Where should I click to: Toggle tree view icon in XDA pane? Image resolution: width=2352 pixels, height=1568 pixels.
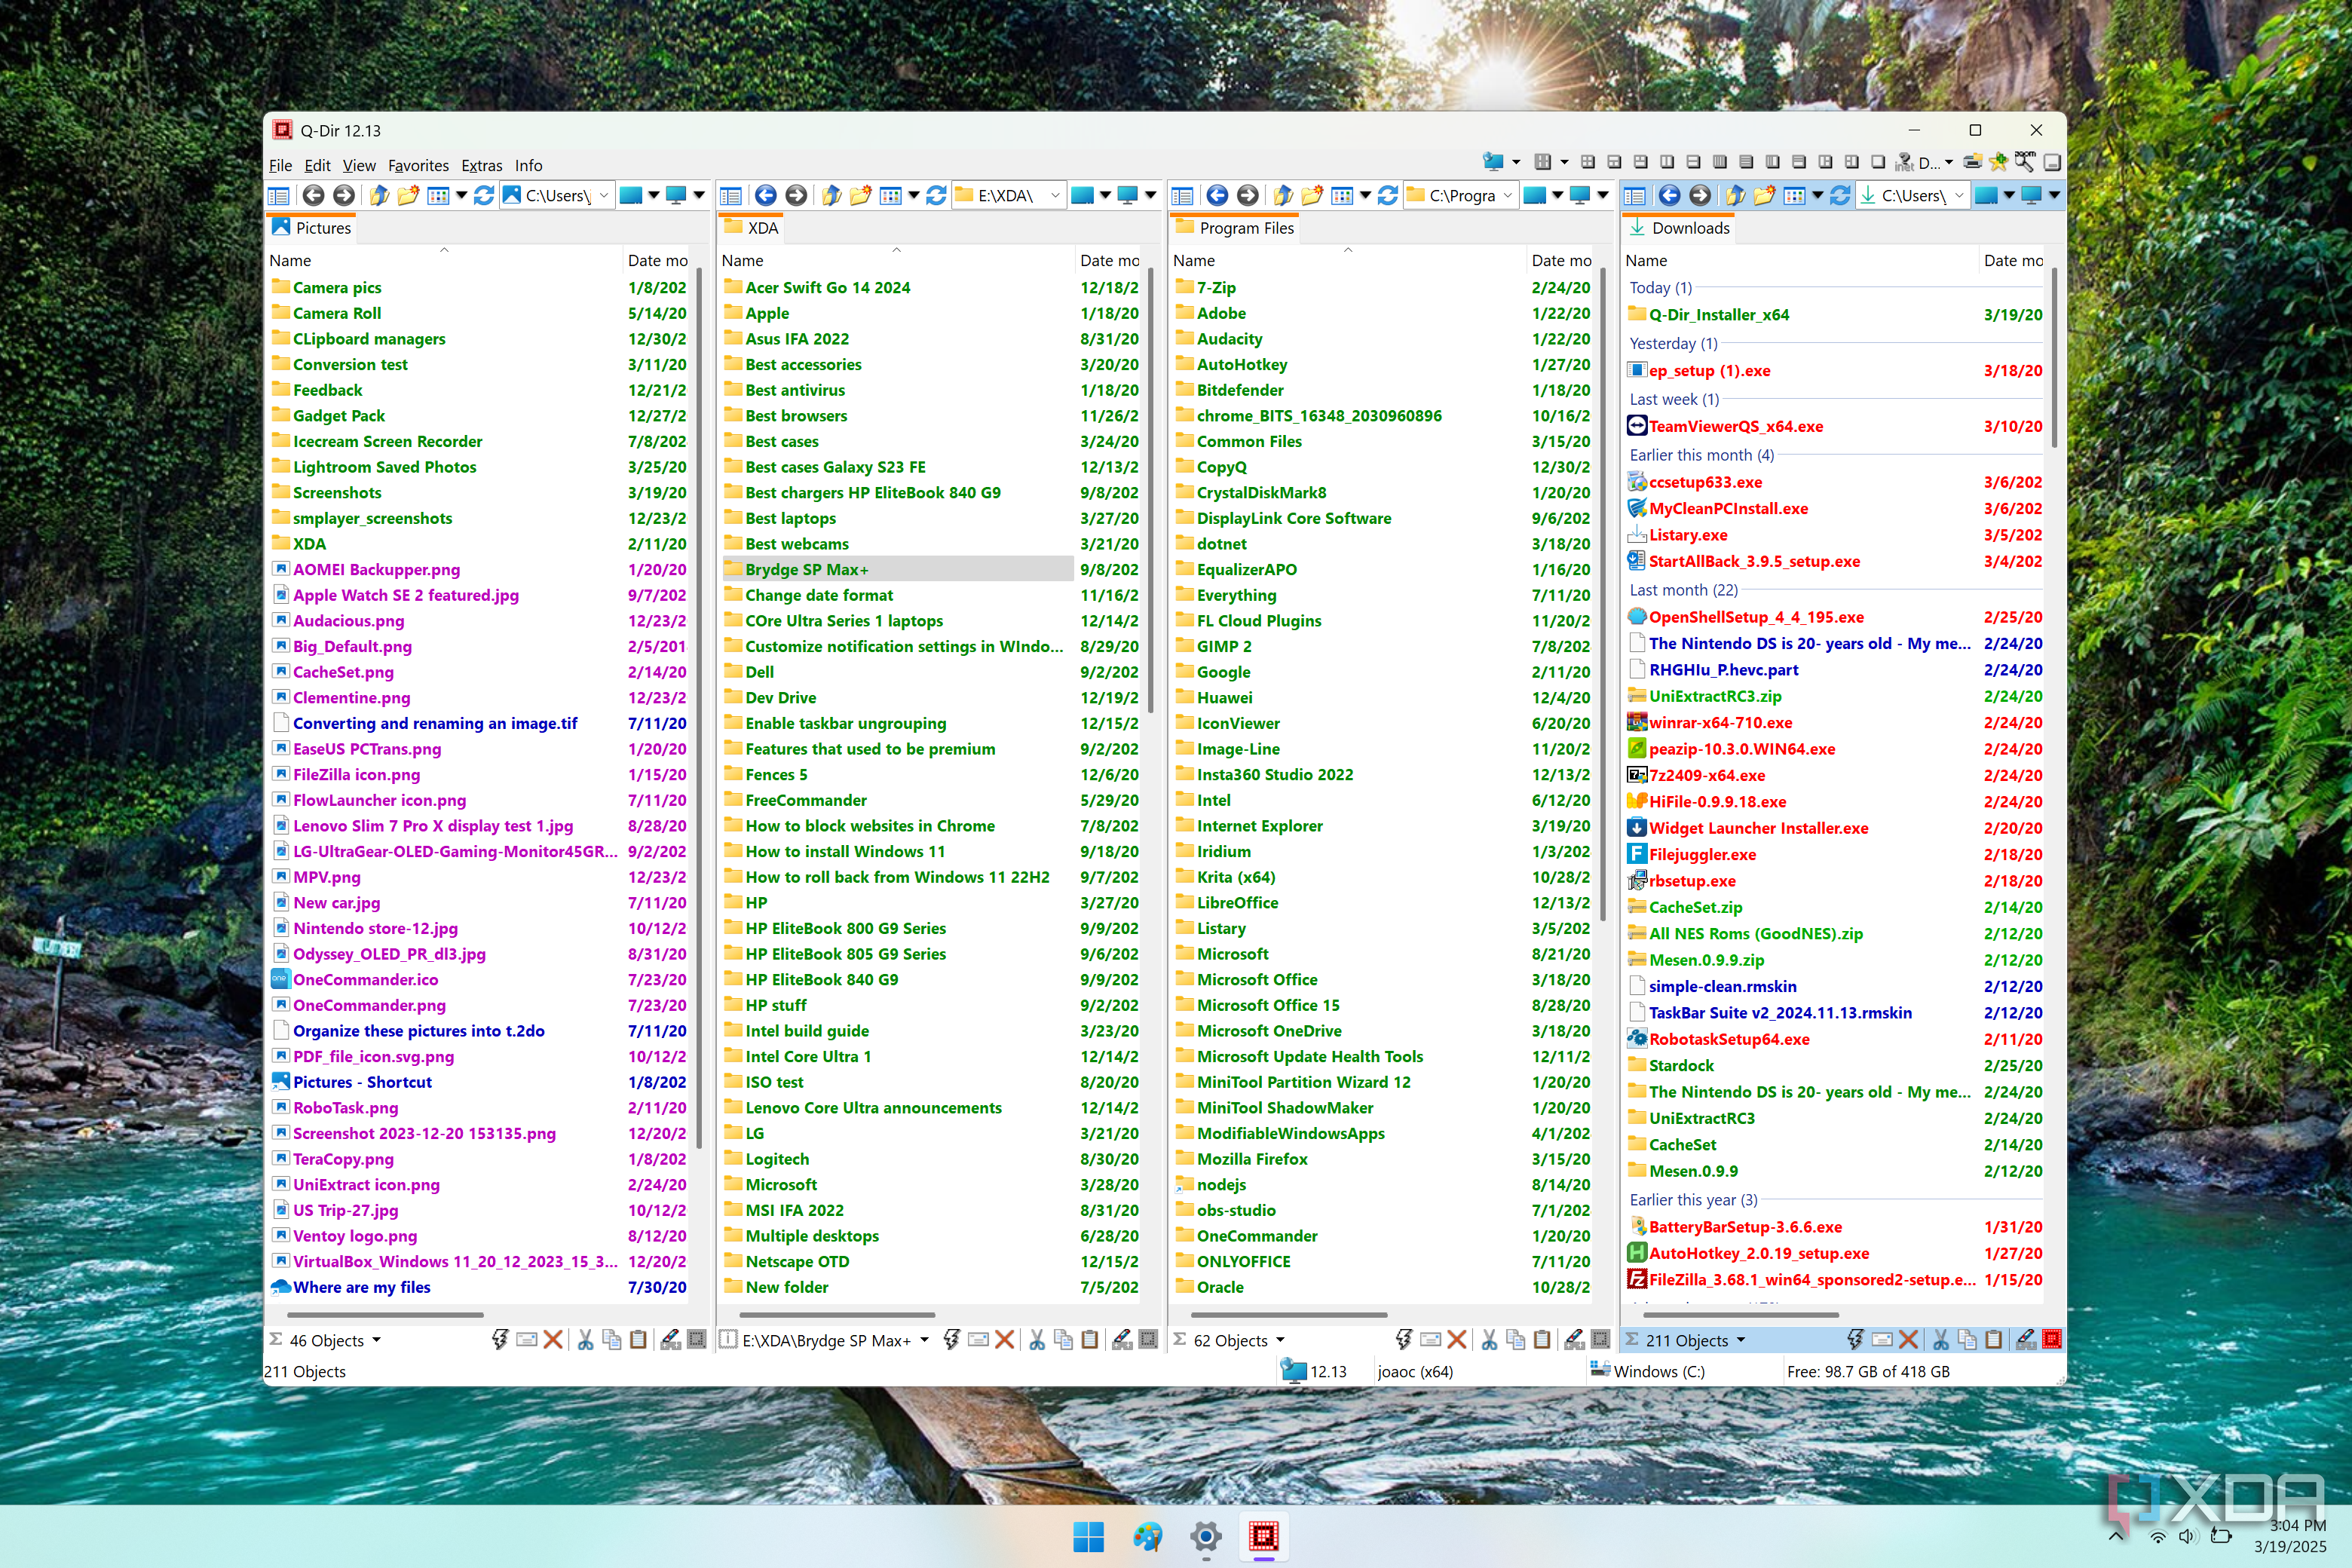[x=731, y=196]
